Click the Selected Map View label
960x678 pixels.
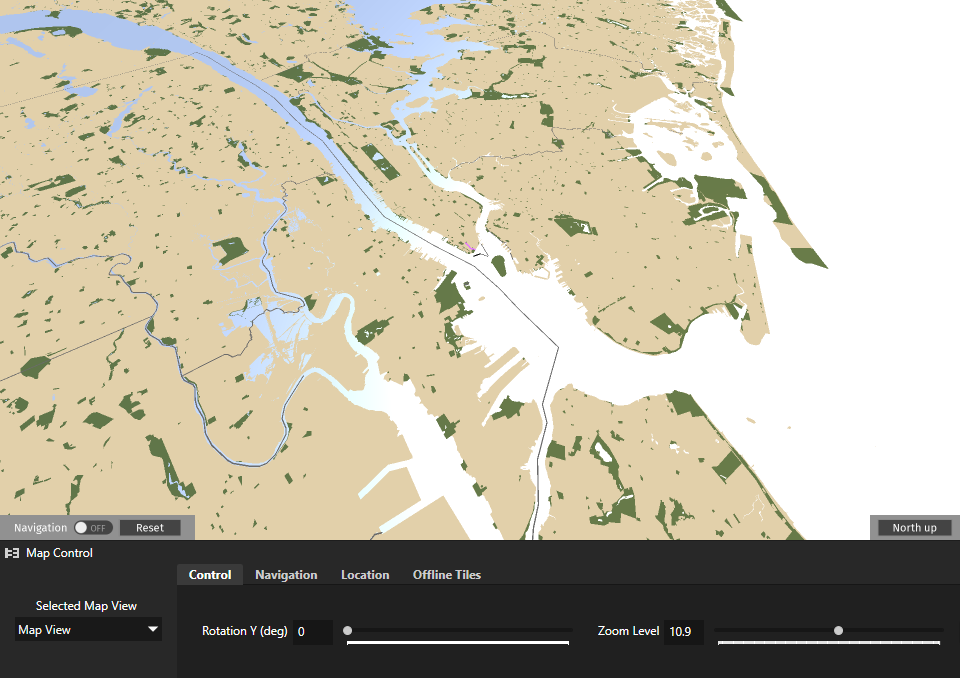[x=86, y=606]
